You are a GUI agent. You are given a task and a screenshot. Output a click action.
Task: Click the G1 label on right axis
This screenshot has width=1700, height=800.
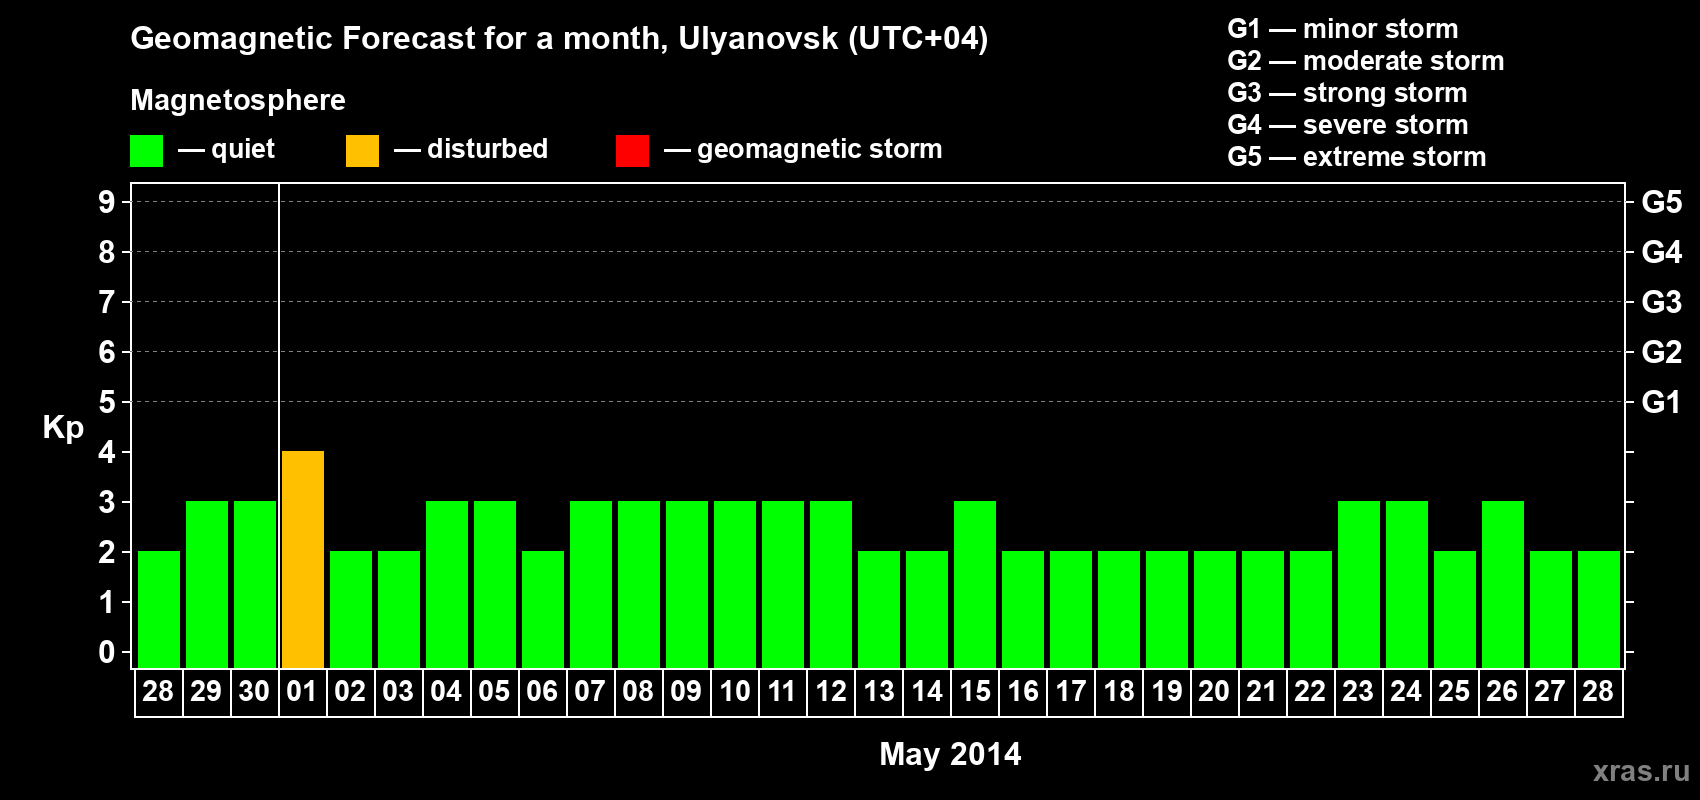tap(1662, 402)
